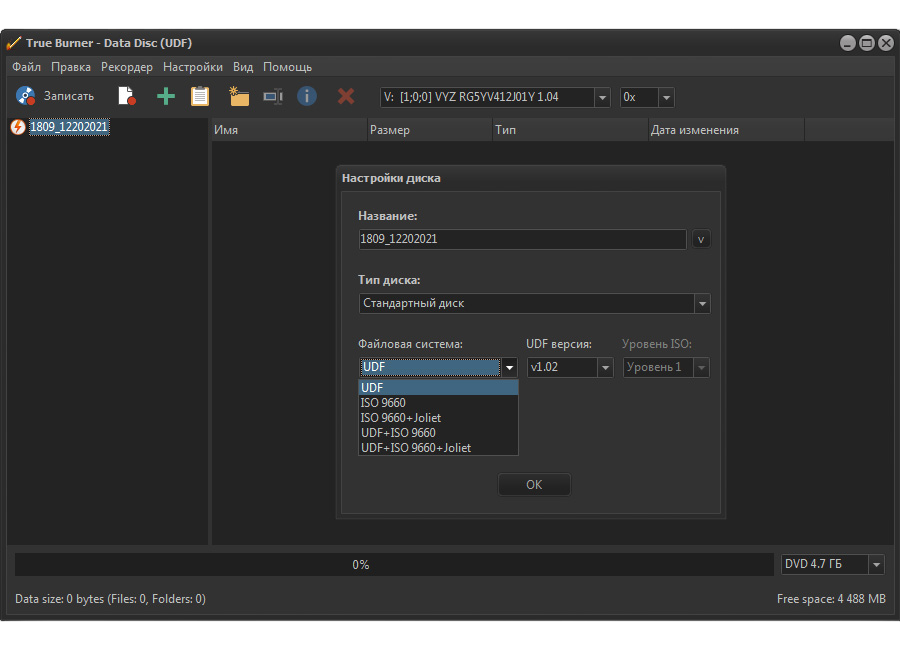Screen dimensions: 900x650
Task: Select UDF+ISO 9660+Joliet file system option
Action: click(416, 448)
